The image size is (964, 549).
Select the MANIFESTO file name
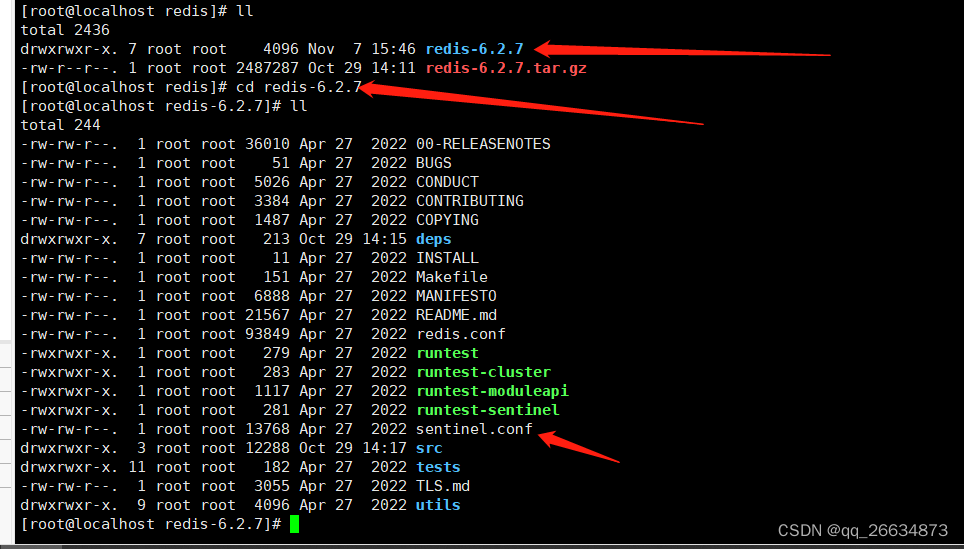click(x=456, y=296)
